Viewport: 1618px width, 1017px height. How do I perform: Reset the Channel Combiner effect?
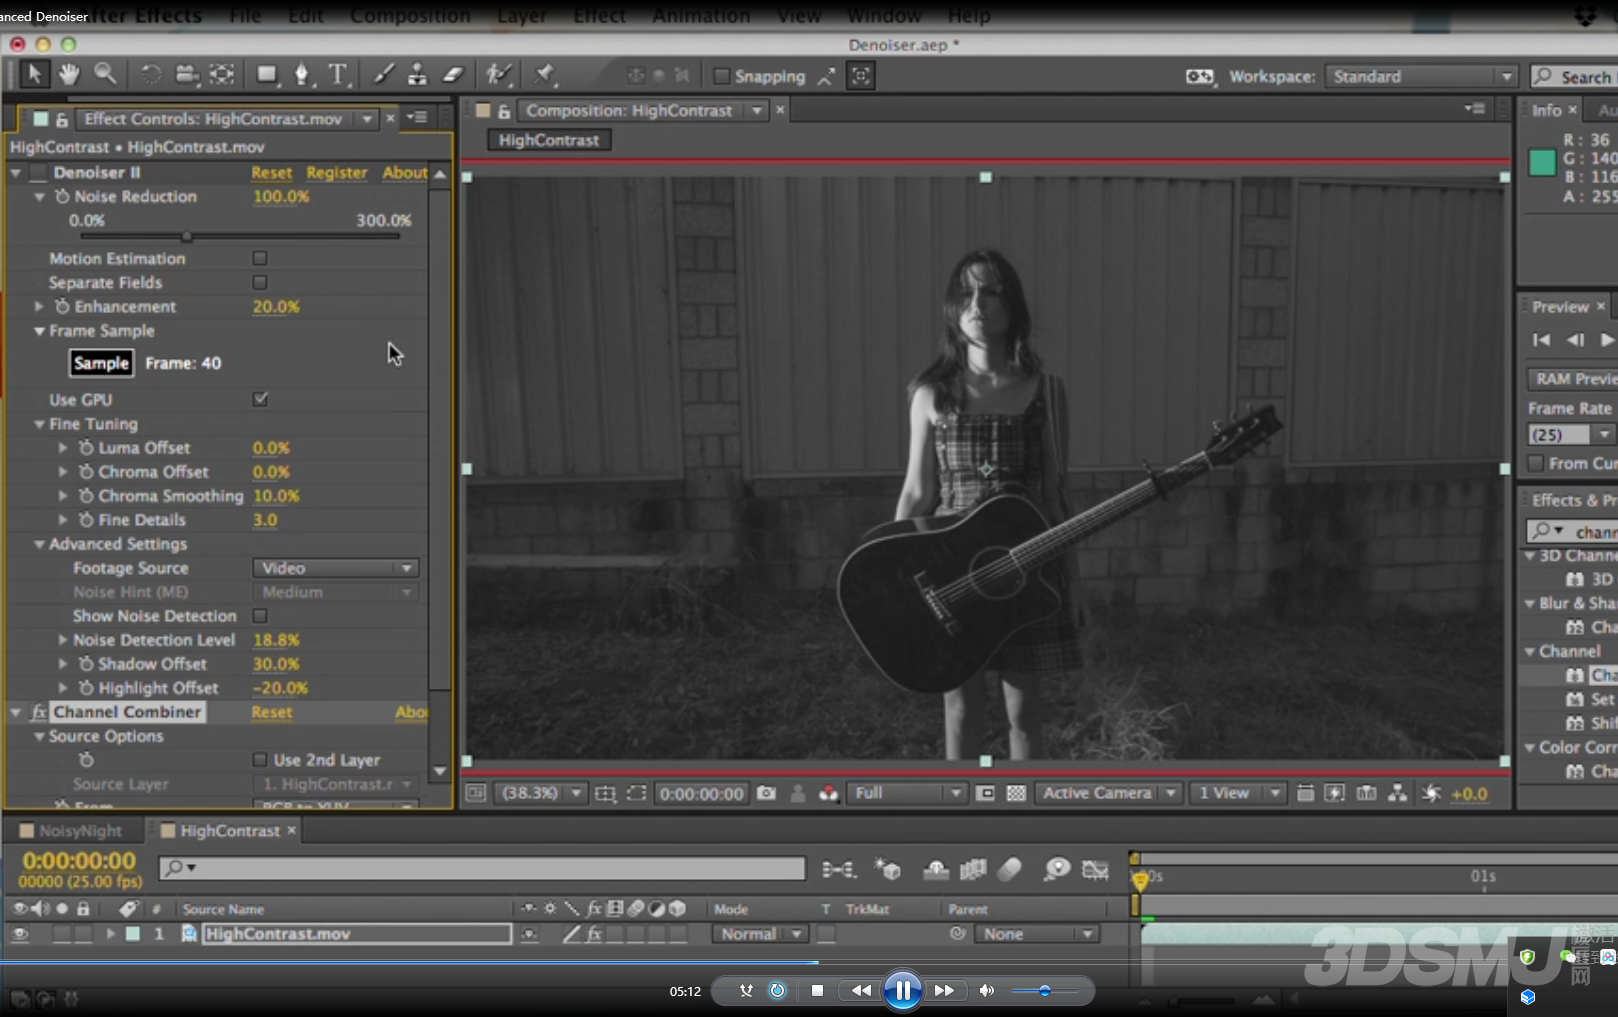tap(272, 712)
